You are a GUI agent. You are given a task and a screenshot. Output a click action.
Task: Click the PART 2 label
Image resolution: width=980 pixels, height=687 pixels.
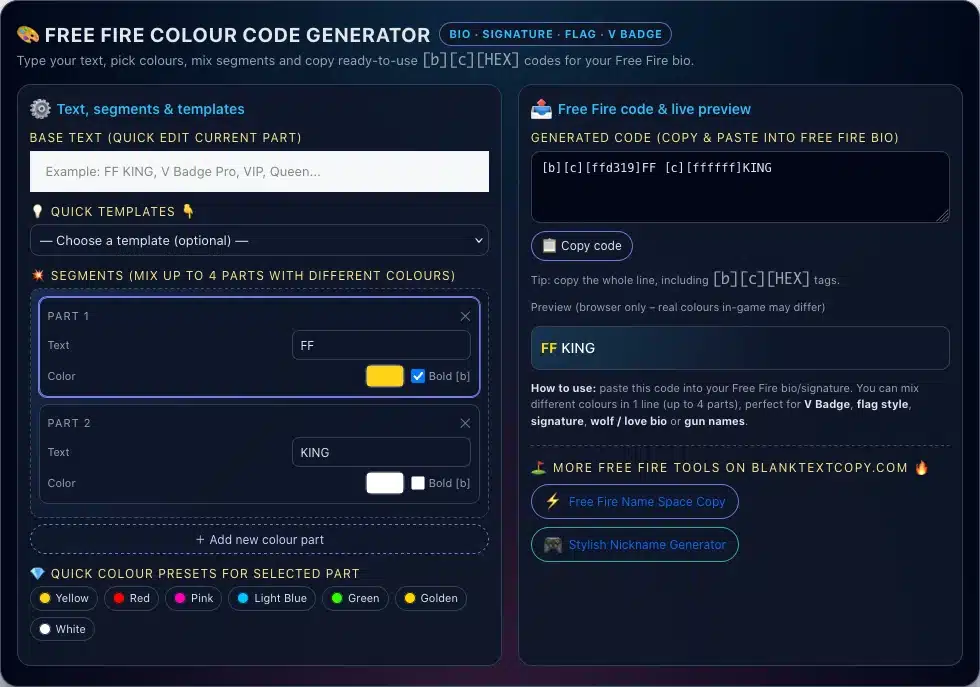(x=69, y=423)
